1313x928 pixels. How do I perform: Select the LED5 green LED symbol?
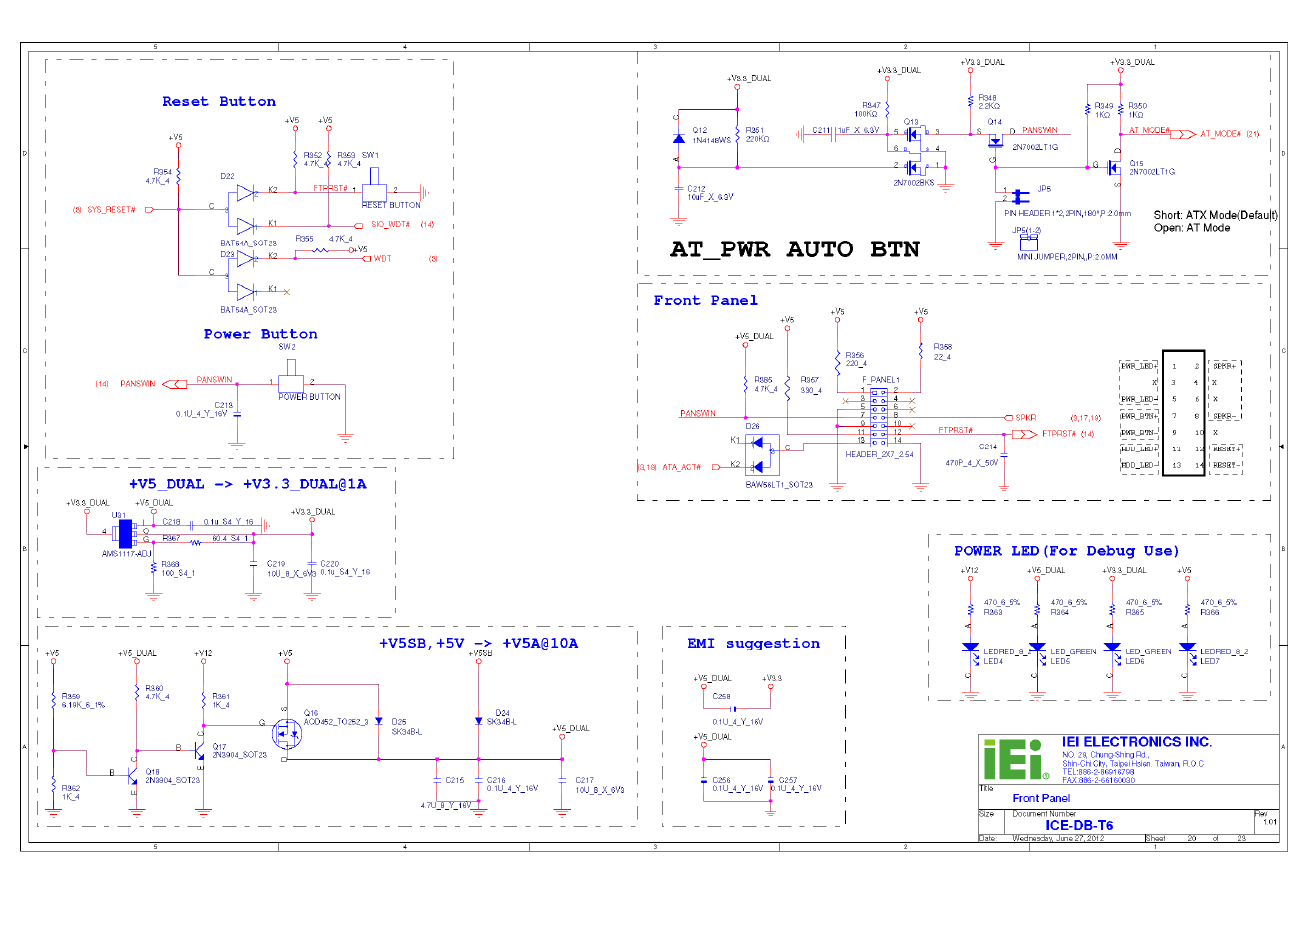point(1038,650)
